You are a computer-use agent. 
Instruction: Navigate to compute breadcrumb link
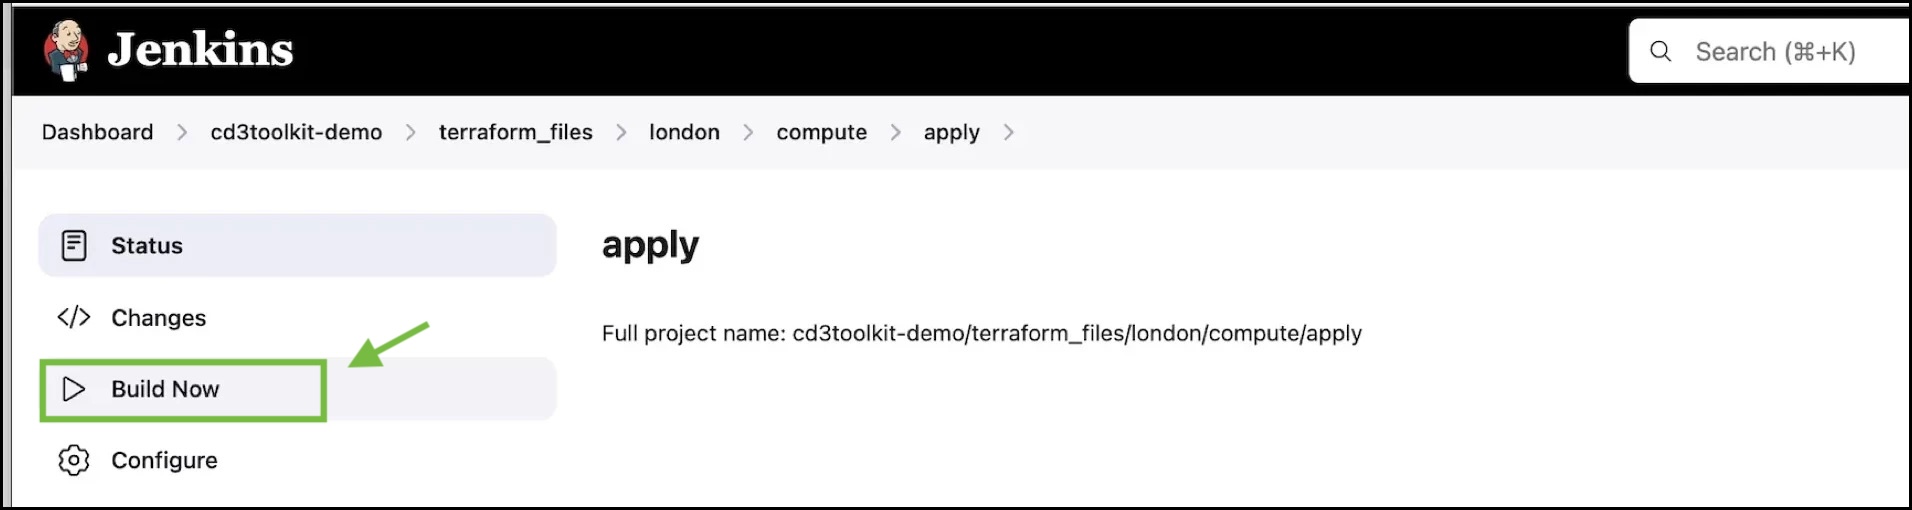[821, 132]
